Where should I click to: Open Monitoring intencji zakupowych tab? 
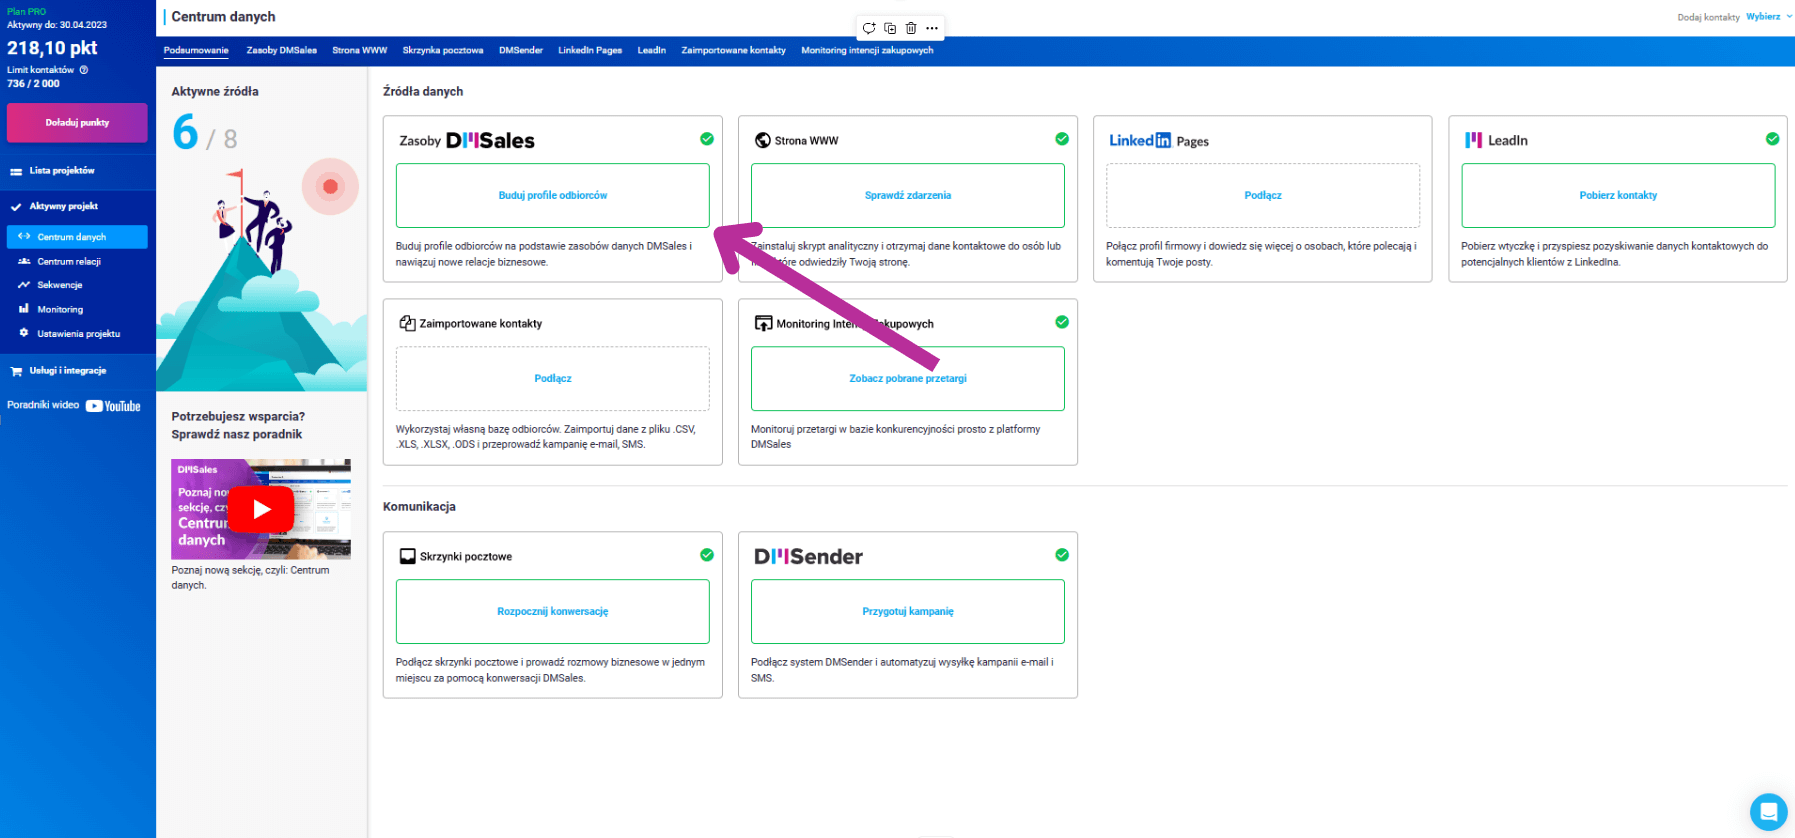pos(867,50)
